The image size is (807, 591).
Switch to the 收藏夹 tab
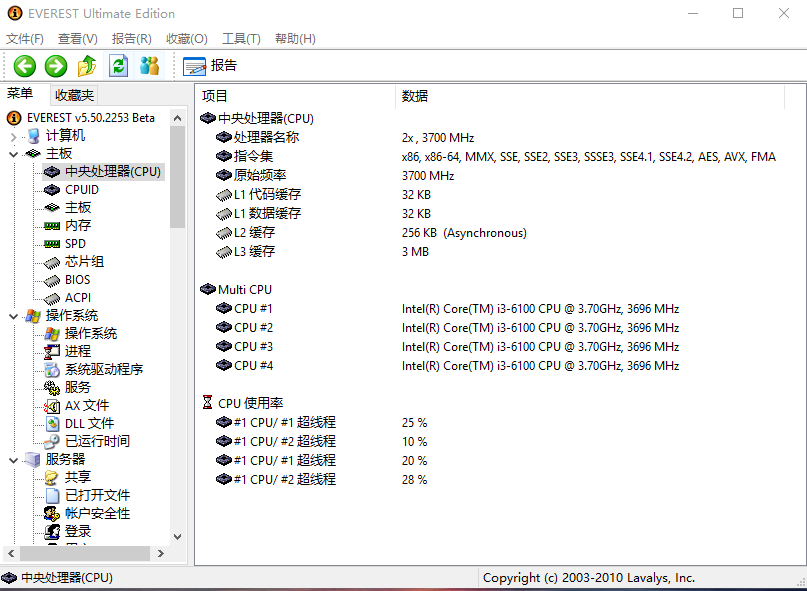click(72, 94)
